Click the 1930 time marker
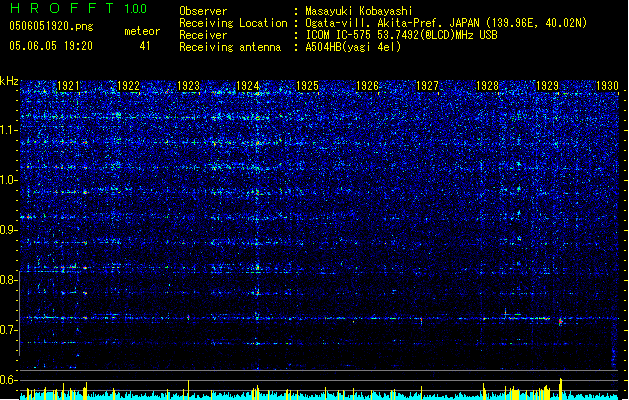Screen dimensions: 629x400 pyautogui.click(x=607, y=86)
